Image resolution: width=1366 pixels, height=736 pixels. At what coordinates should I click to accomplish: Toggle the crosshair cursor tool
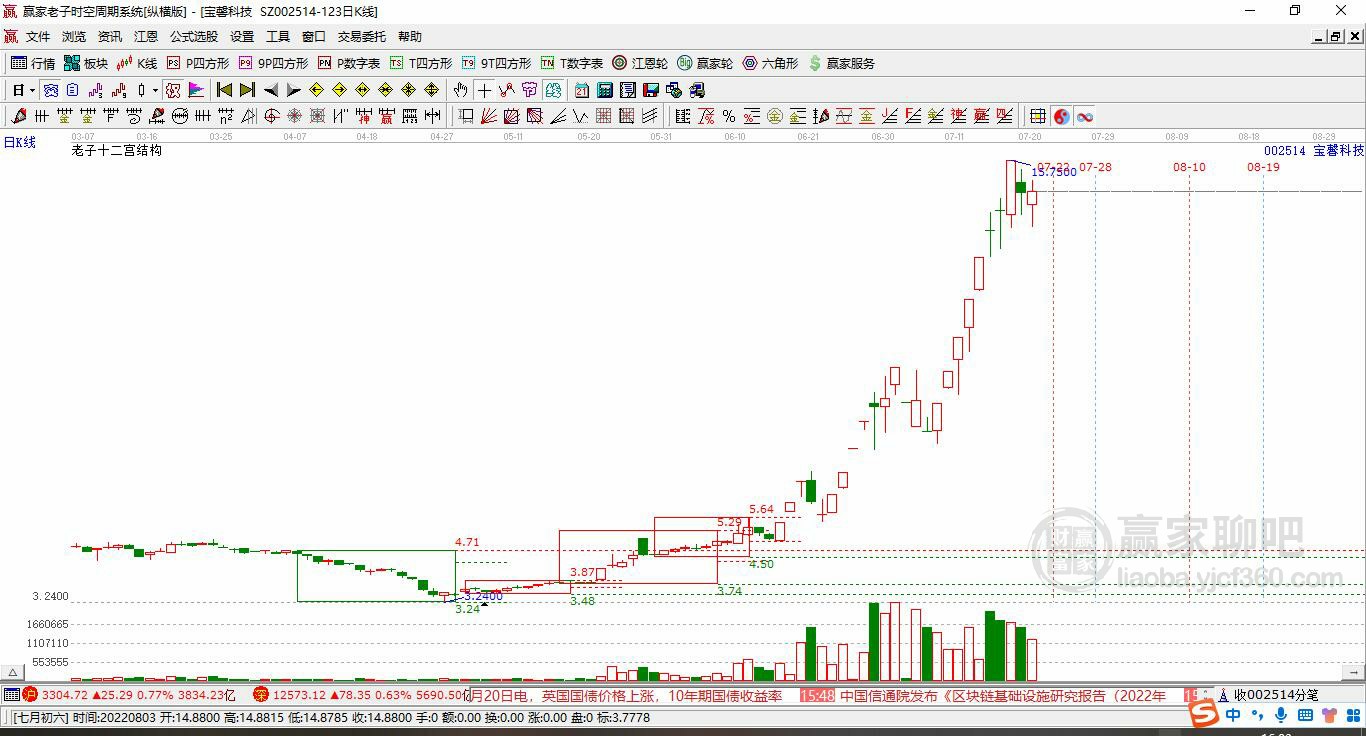tap(484, 90)
